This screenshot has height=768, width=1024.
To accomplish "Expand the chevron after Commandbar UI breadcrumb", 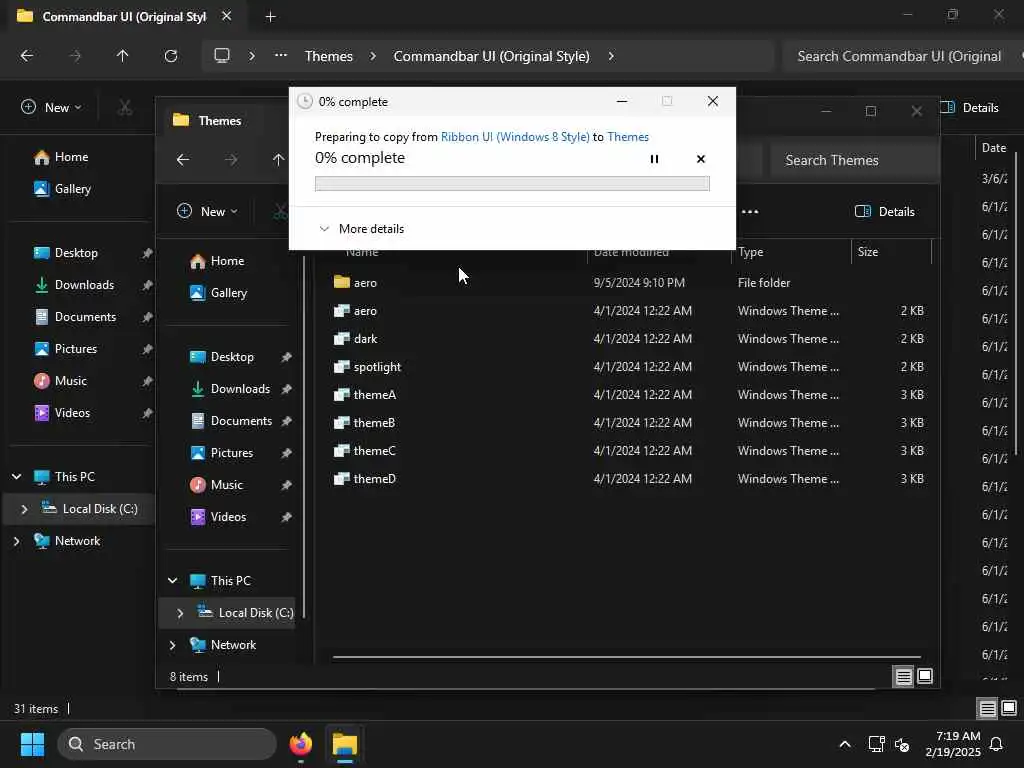I will pos(611,56).
